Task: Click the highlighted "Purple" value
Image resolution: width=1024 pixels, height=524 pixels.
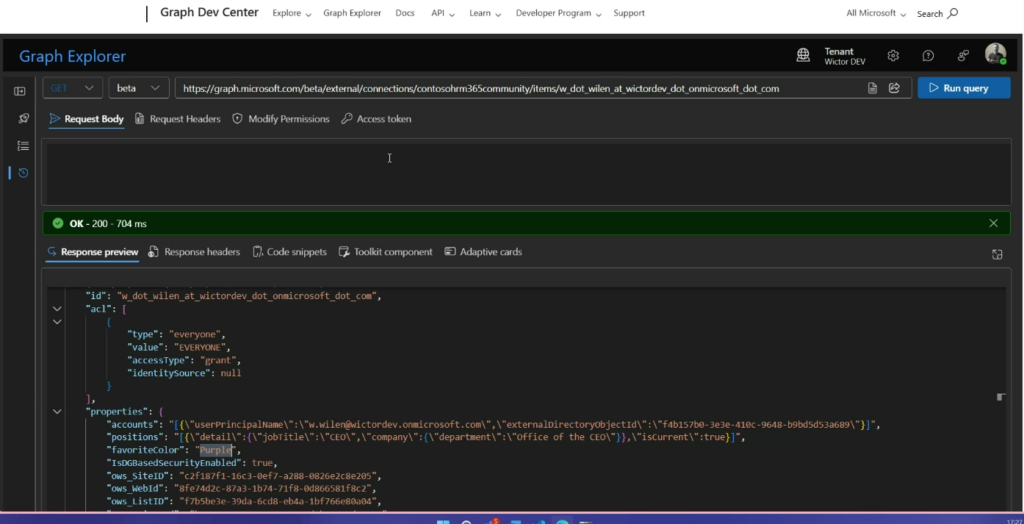Action: (x=216, y=450)
